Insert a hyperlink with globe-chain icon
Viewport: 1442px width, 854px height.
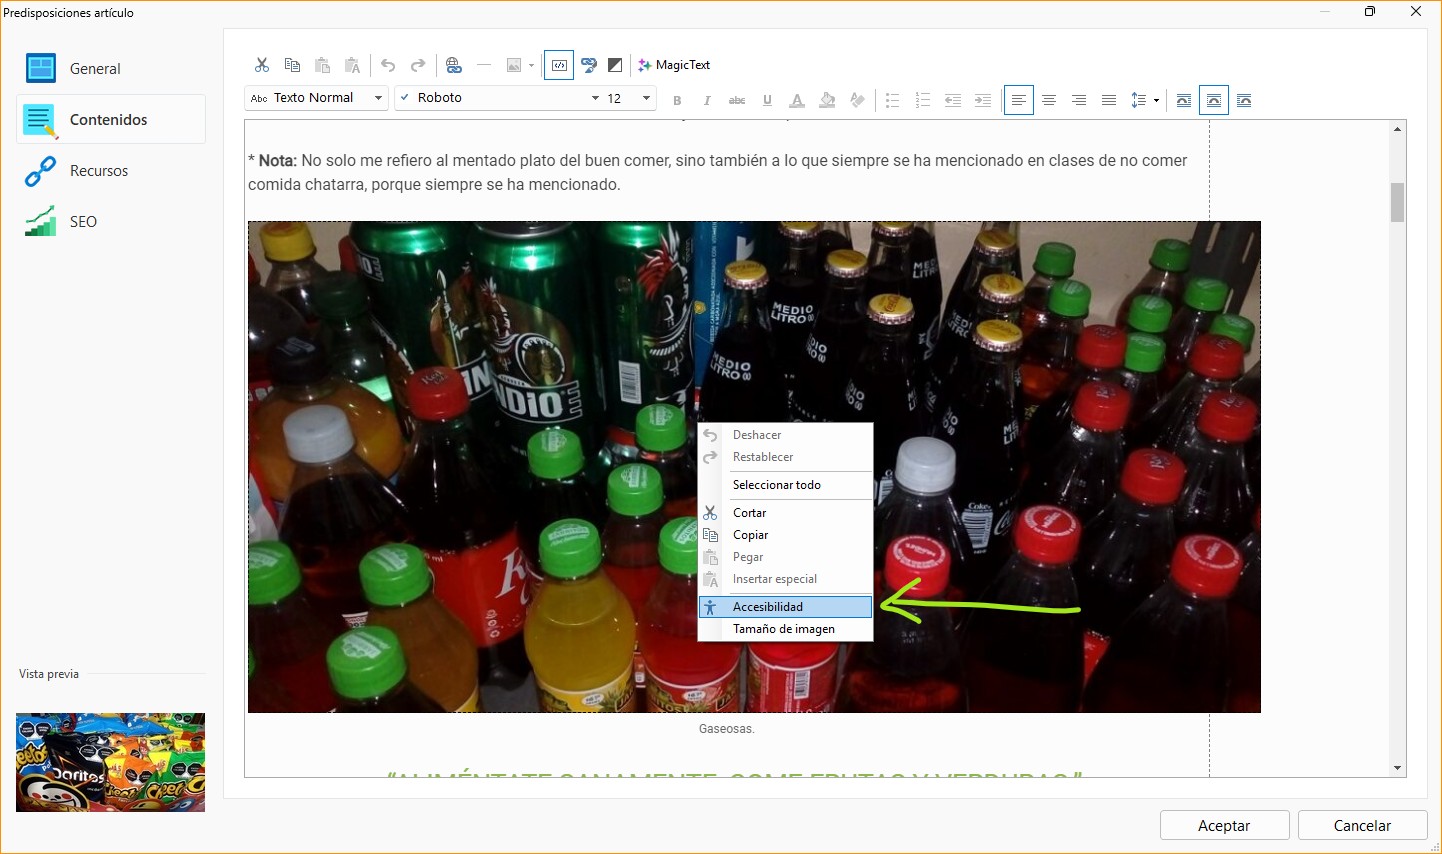pos(454,65)
